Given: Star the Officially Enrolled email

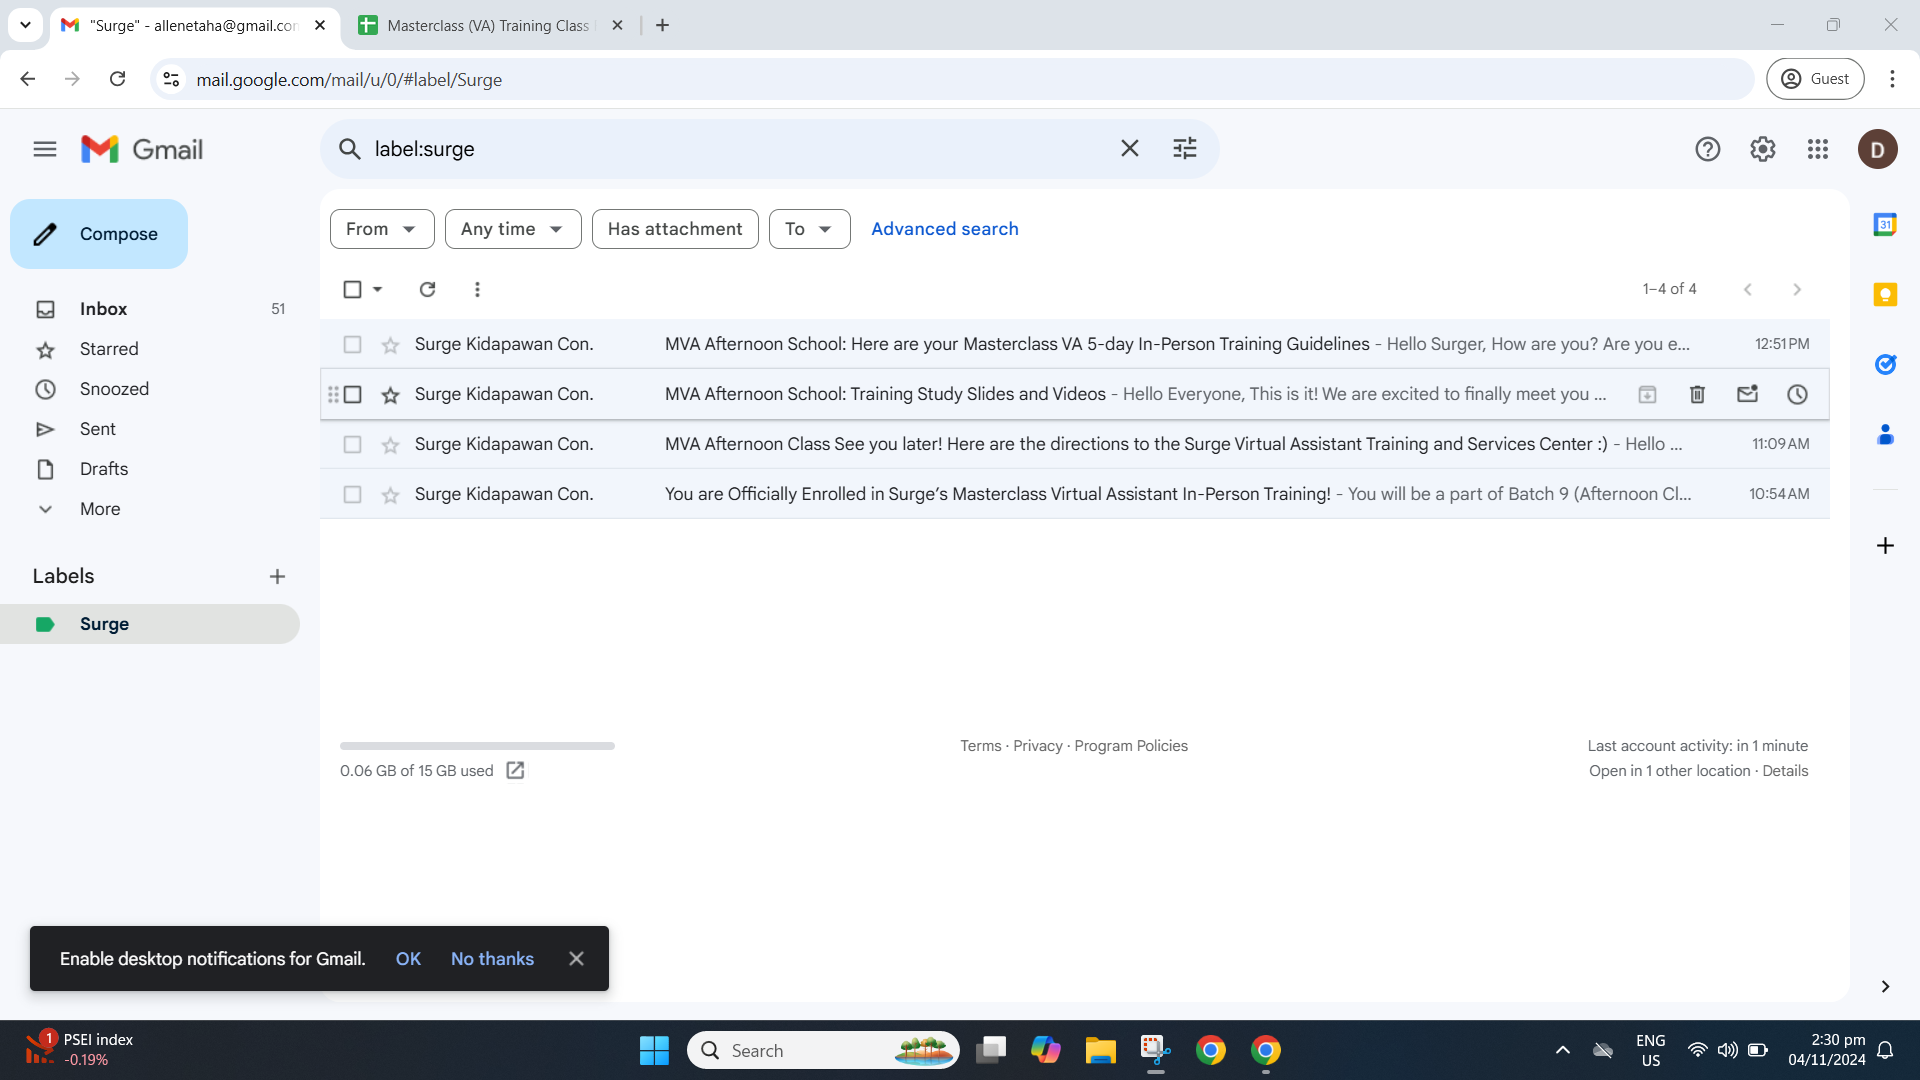Looking at the screenshot, I should click(390, 495).
